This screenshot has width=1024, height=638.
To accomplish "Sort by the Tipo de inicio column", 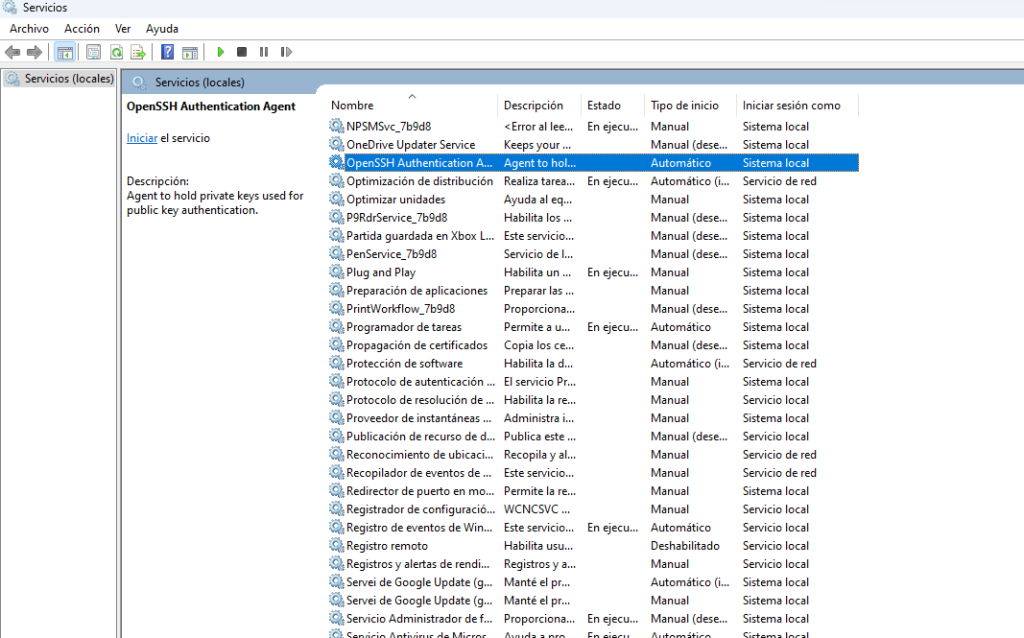I will [x=684, y=105].
